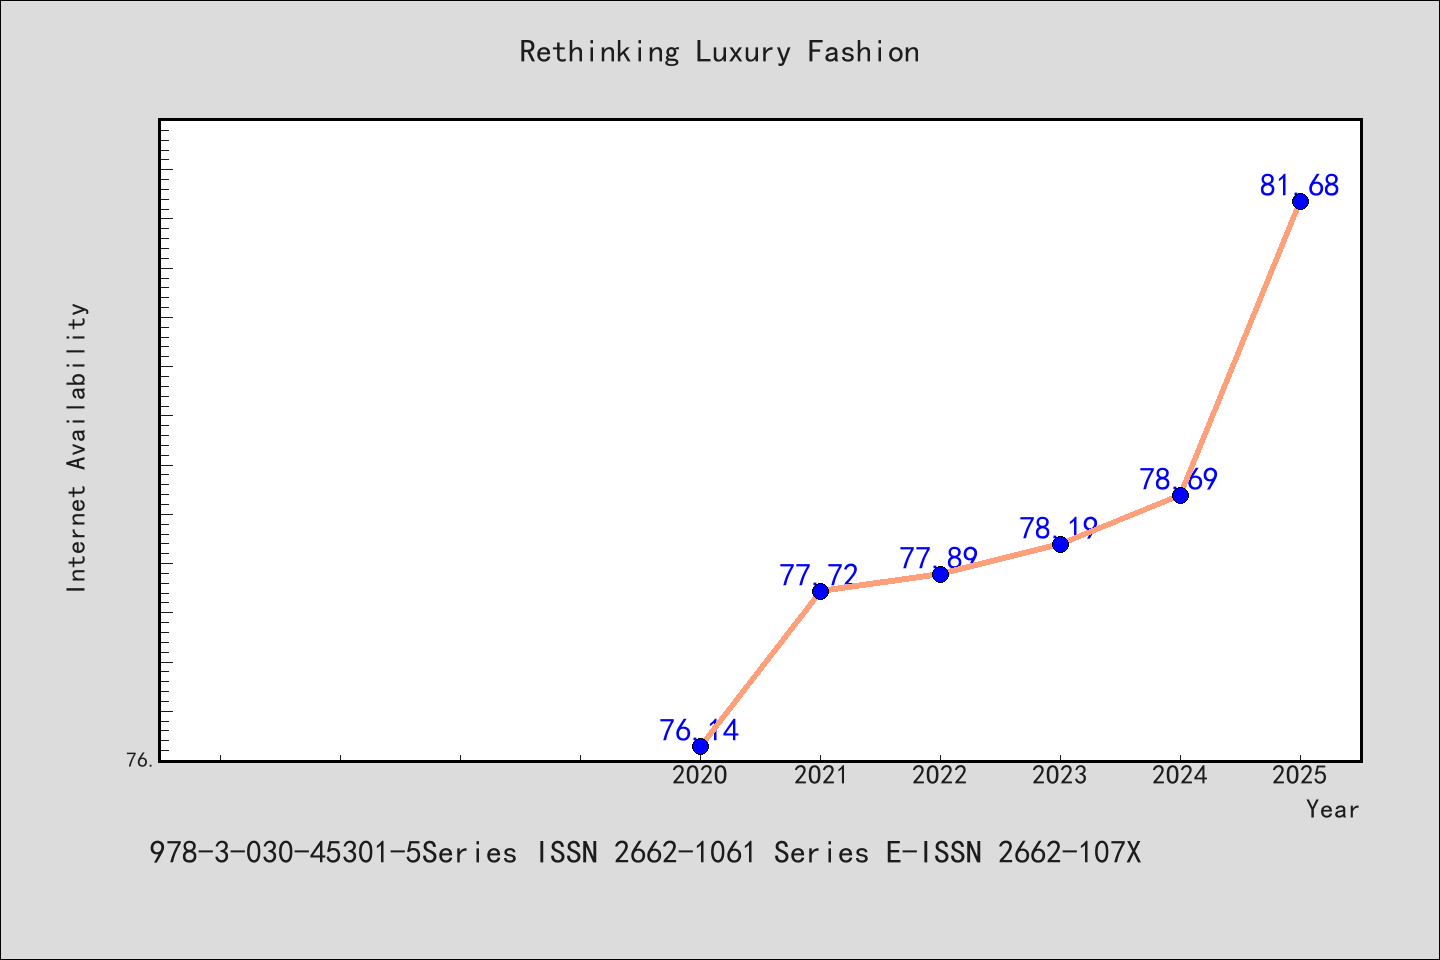This screenshot has height=960, width=1440.
Task: Click the chart title 'Rethinking Luxury Fashion'
Action: pos(719,52)
